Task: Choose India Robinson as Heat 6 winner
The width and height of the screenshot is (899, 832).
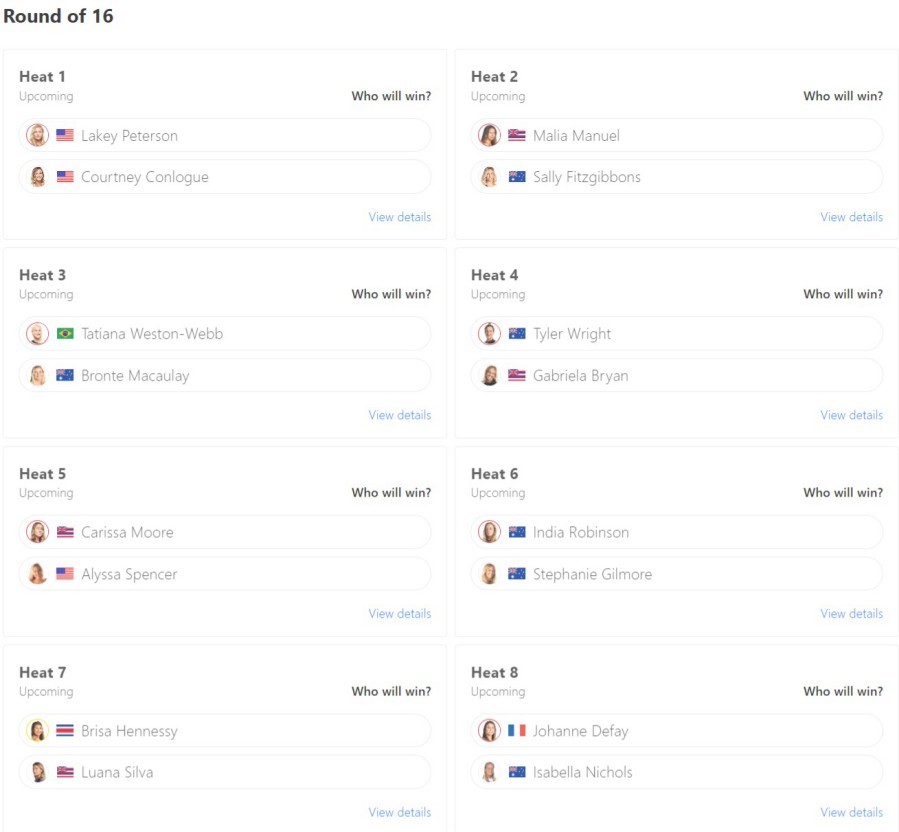Action: (x=677, y=532)
